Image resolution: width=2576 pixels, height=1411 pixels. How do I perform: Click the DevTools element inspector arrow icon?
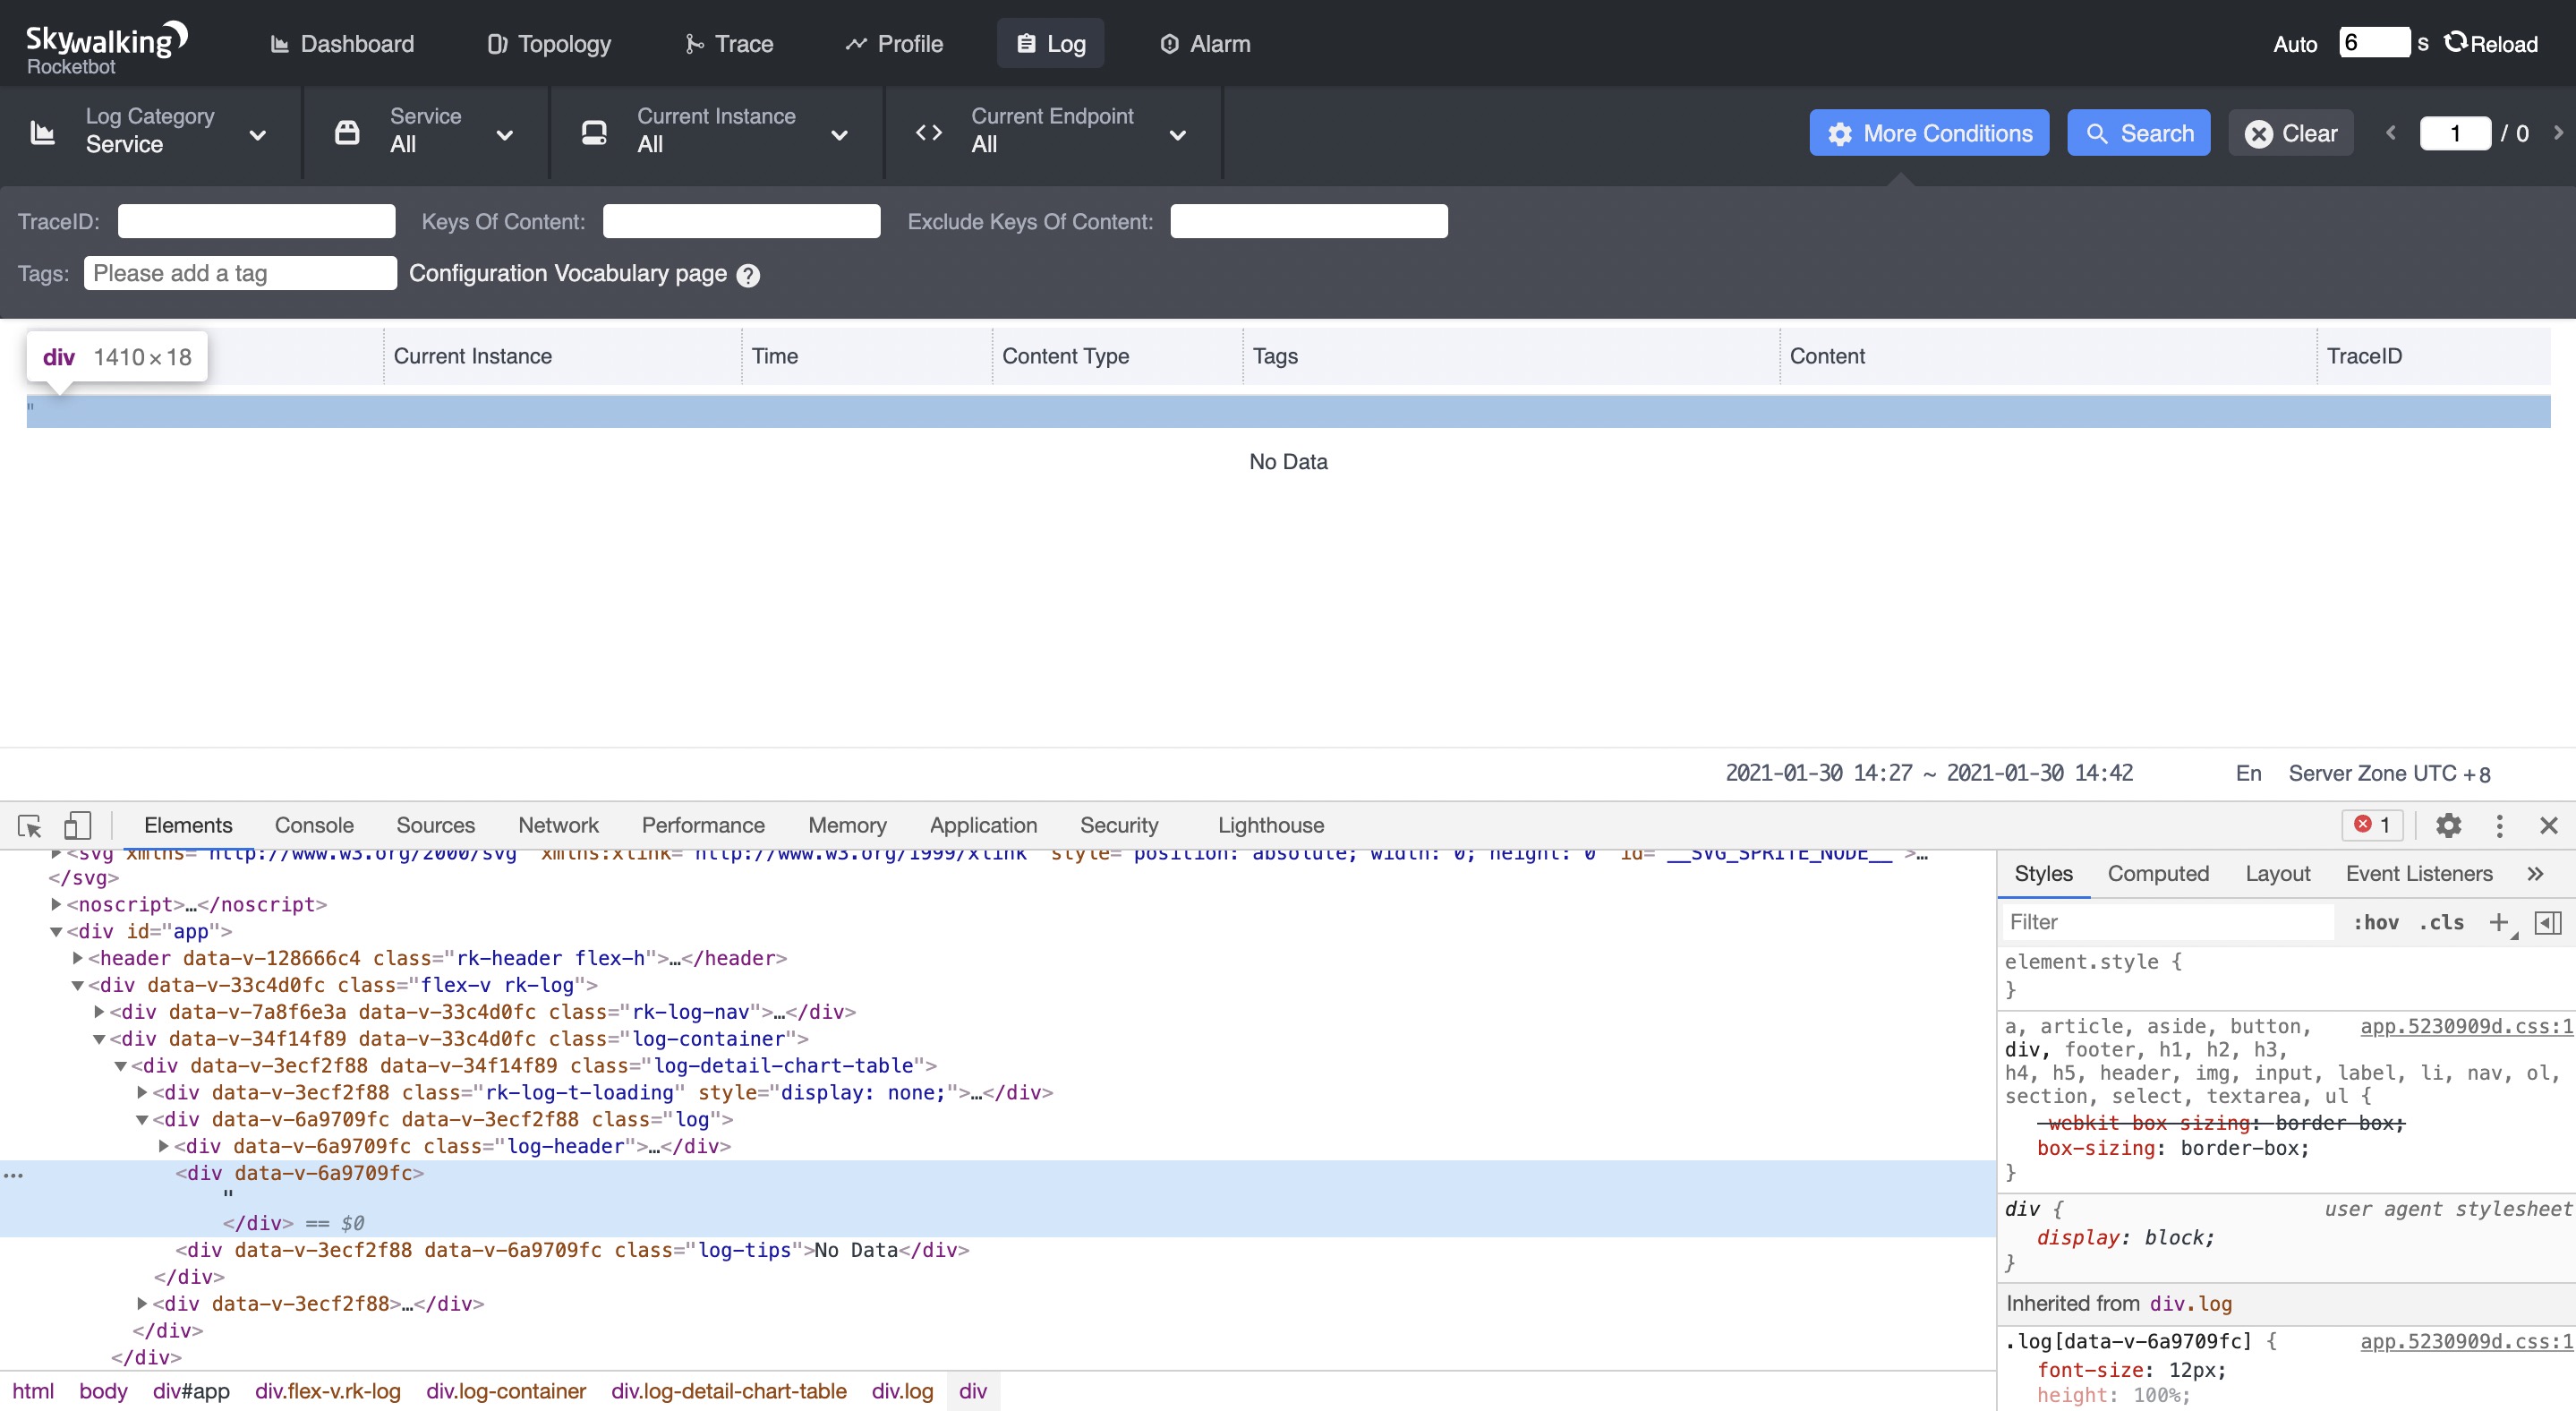[29, 826]
